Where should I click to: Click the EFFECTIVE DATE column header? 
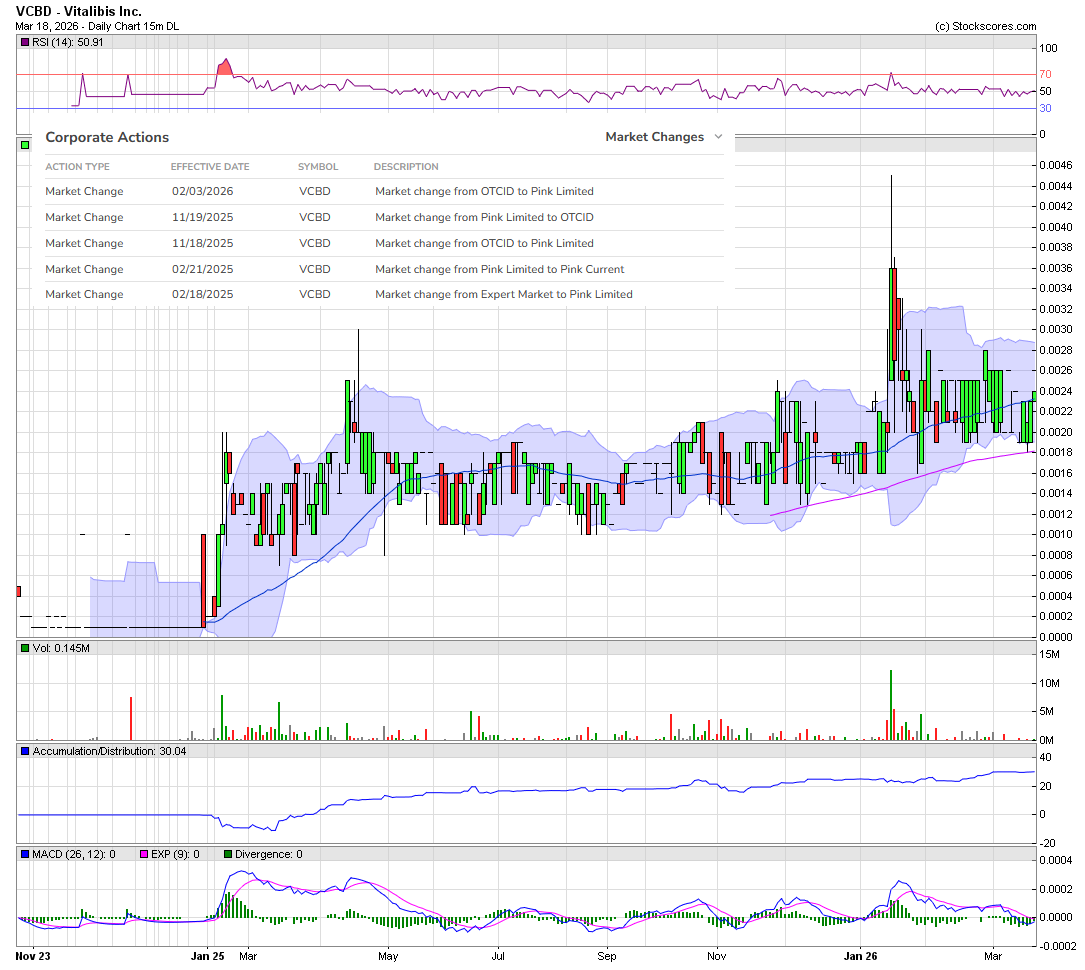click(210, 167)
